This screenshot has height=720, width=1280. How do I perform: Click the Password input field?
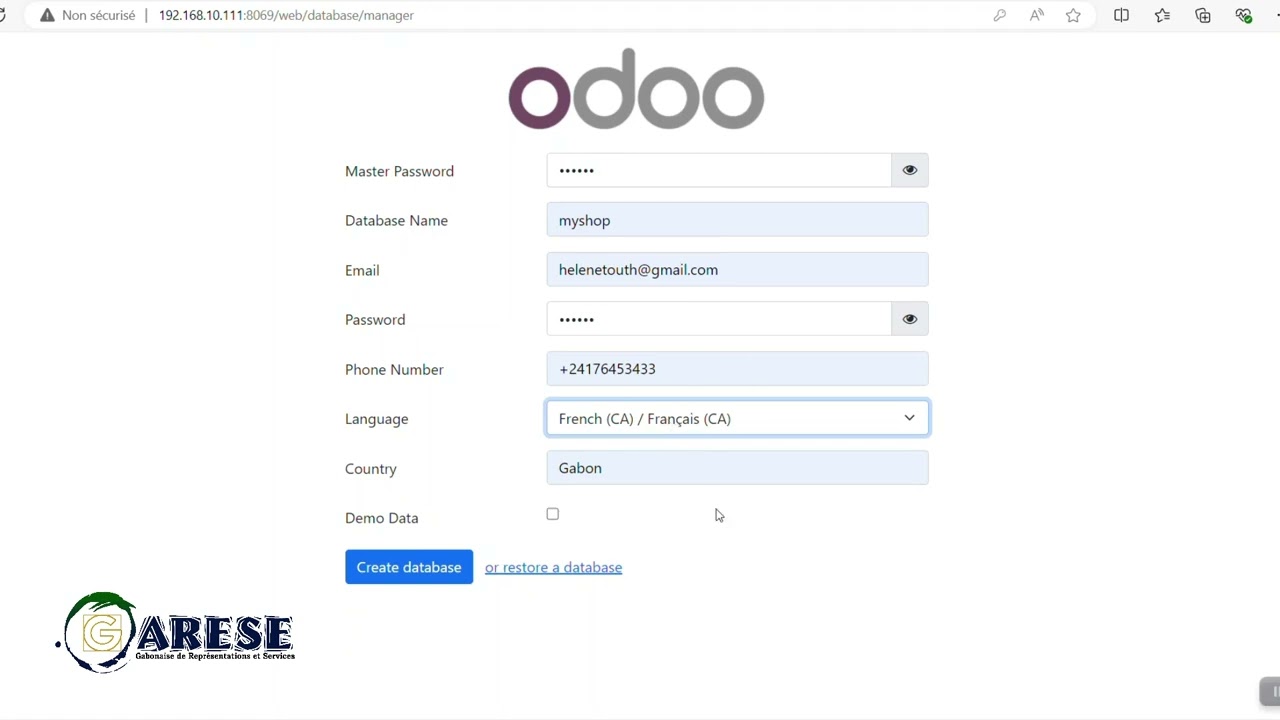click(718, 319)
